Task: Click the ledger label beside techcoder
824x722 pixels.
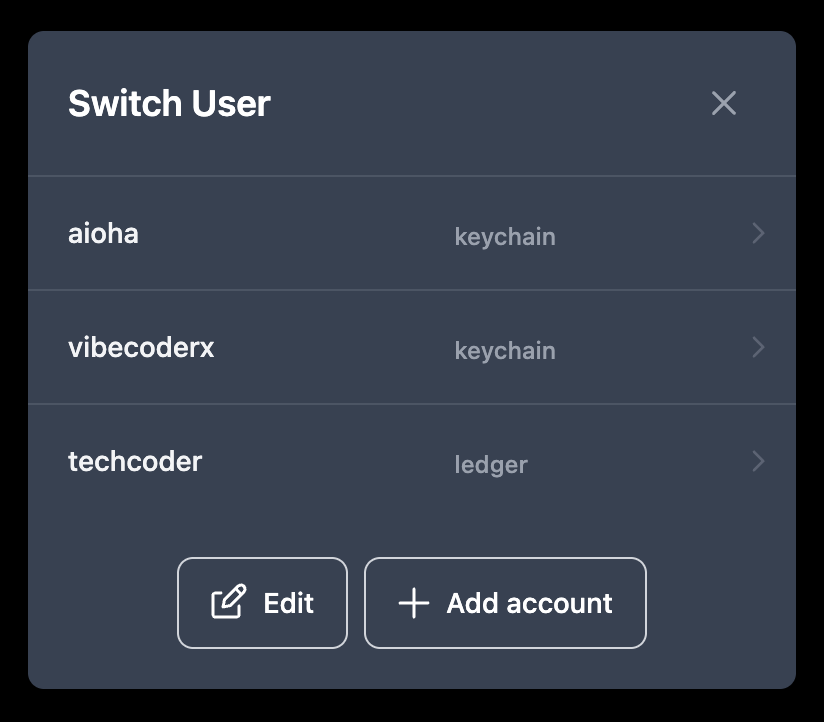Action: [x=491, y=465]
